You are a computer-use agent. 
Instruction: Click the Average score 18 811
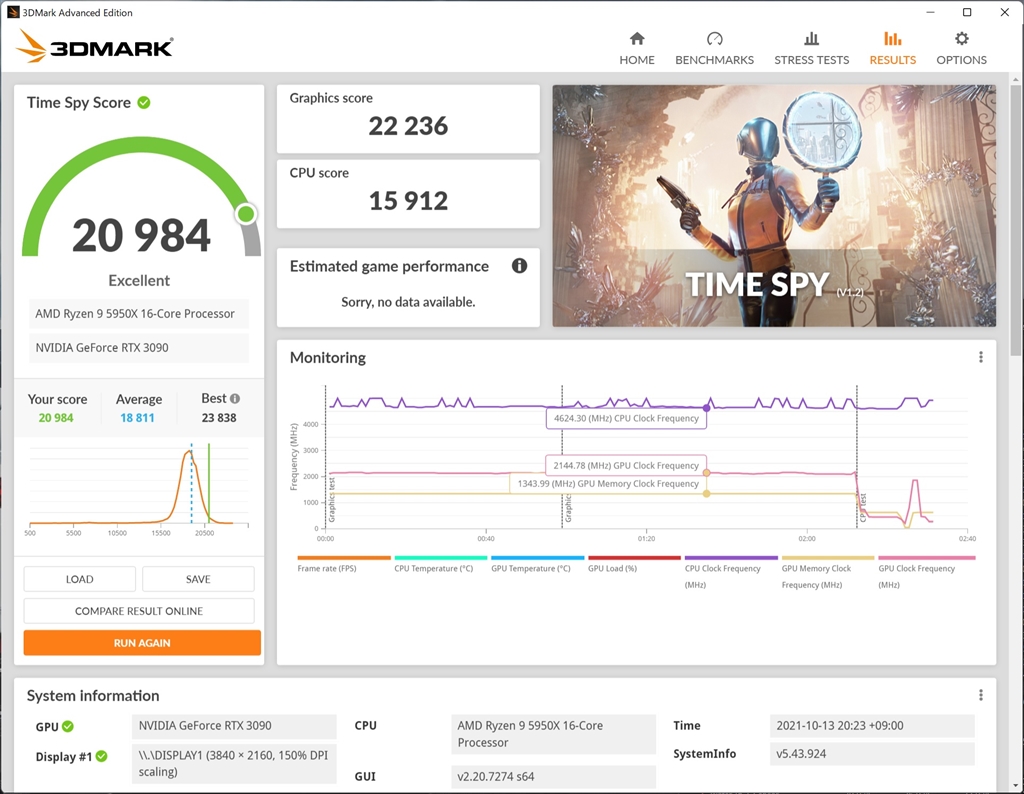coord(137,418)
